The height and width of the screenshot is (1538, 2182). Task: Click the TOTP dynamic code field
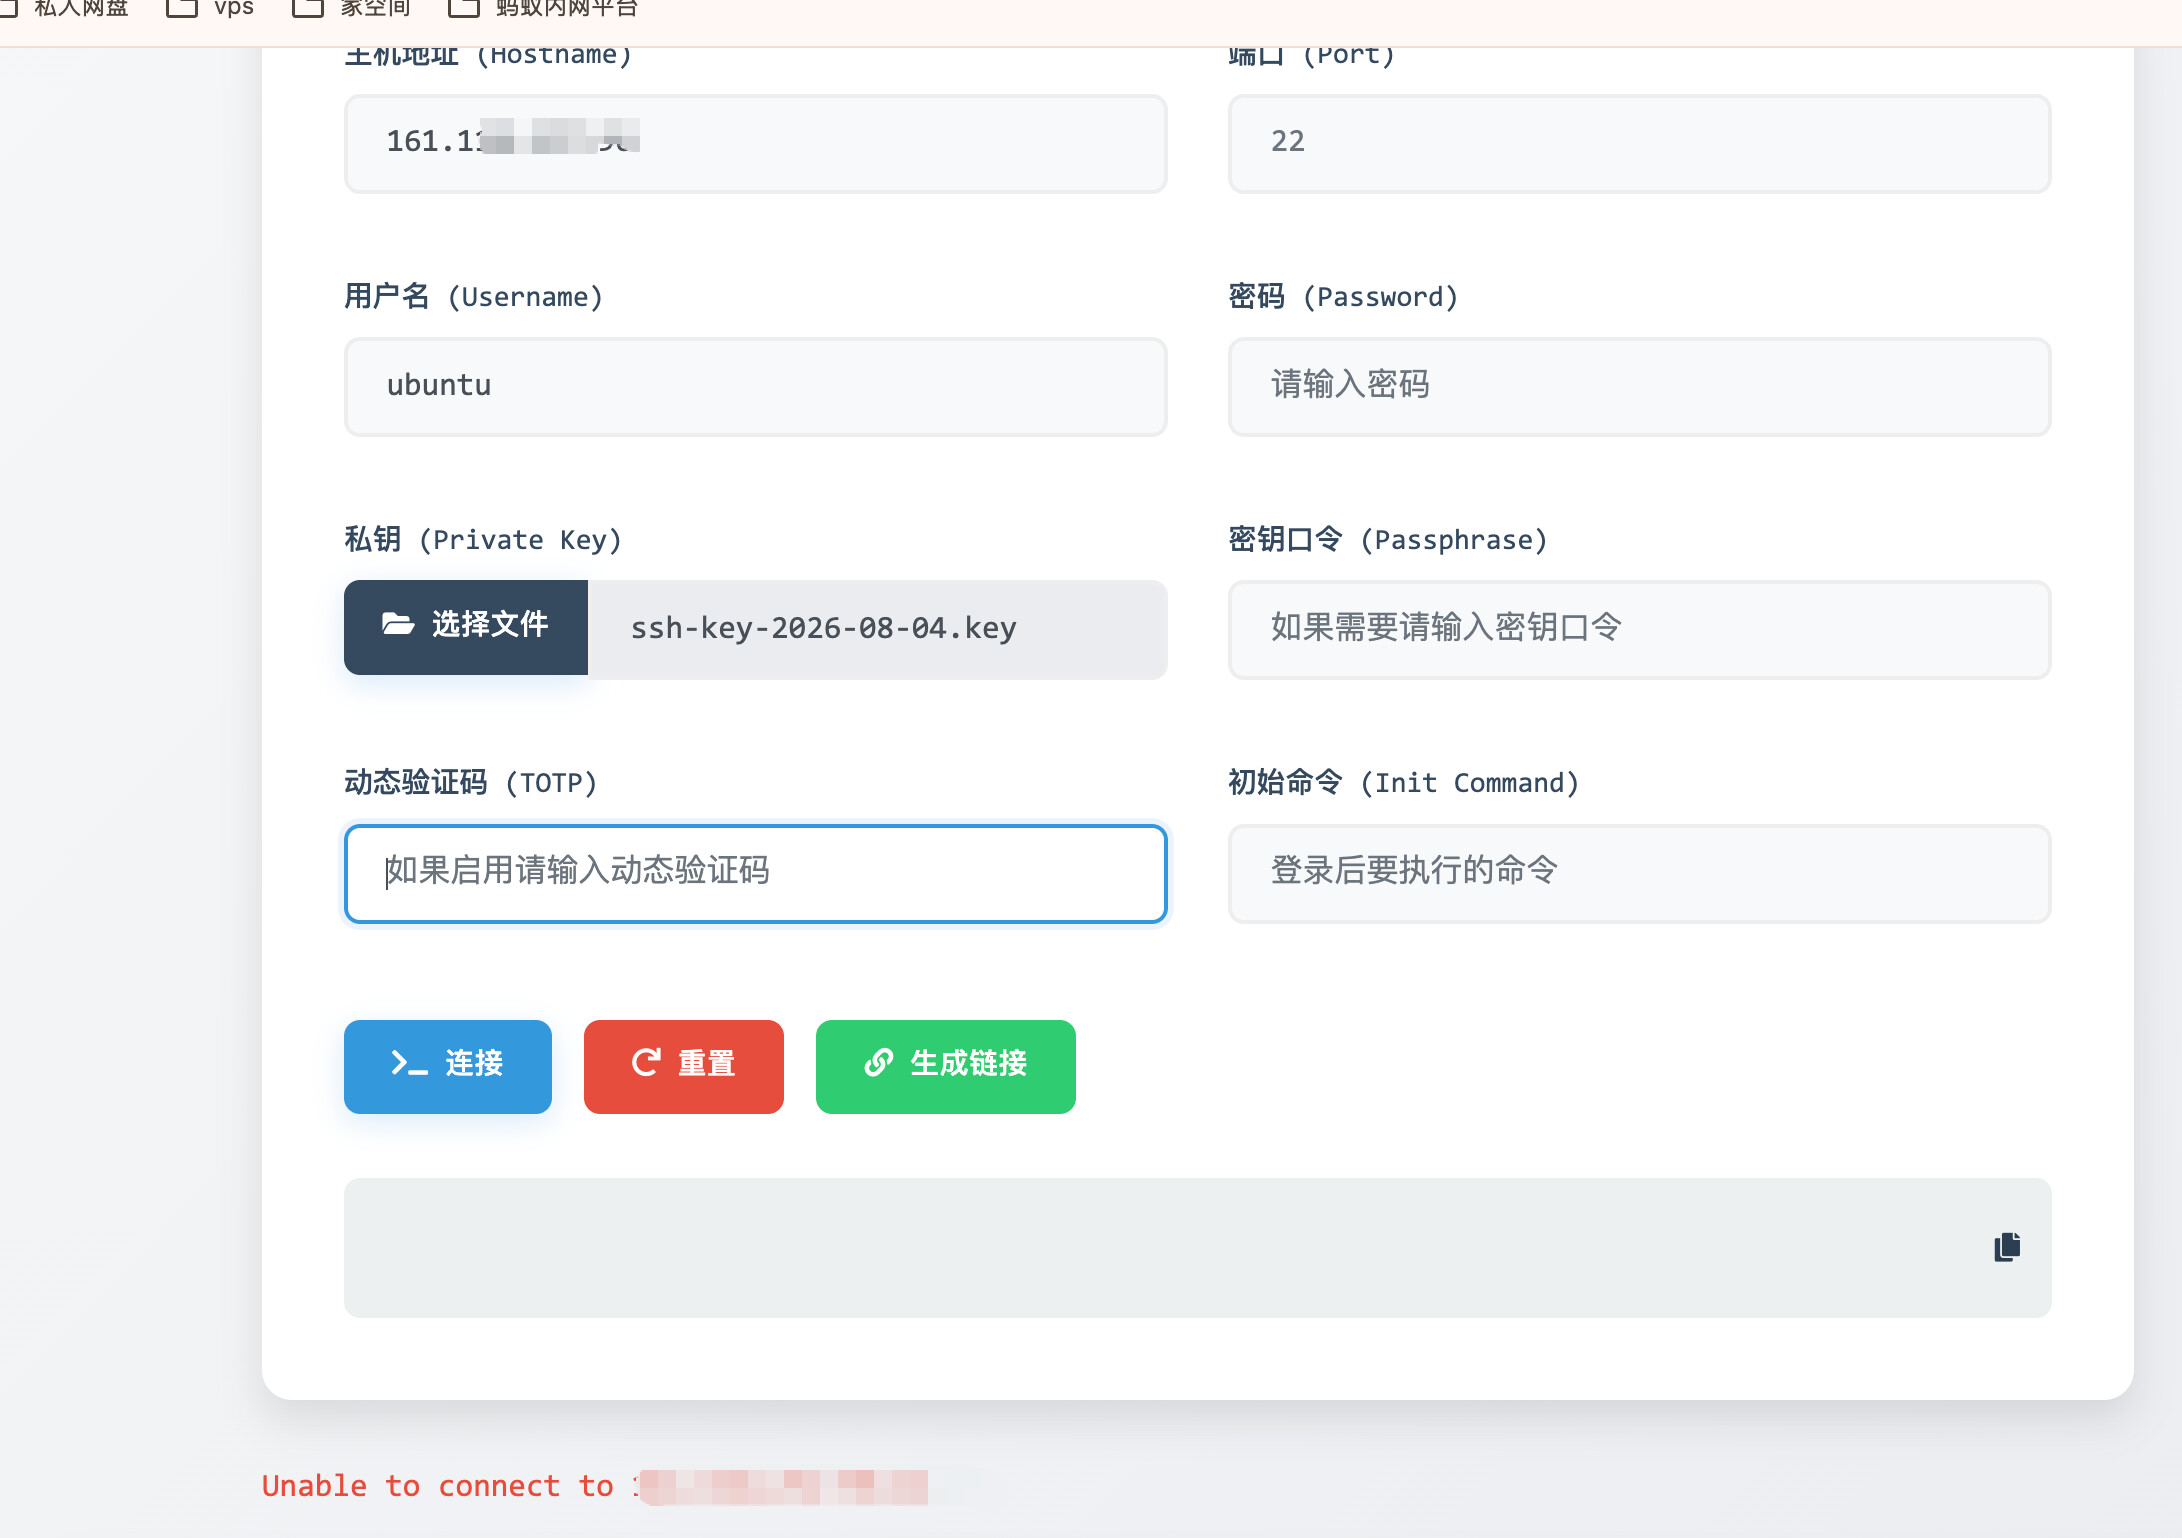tap(755, 873)
